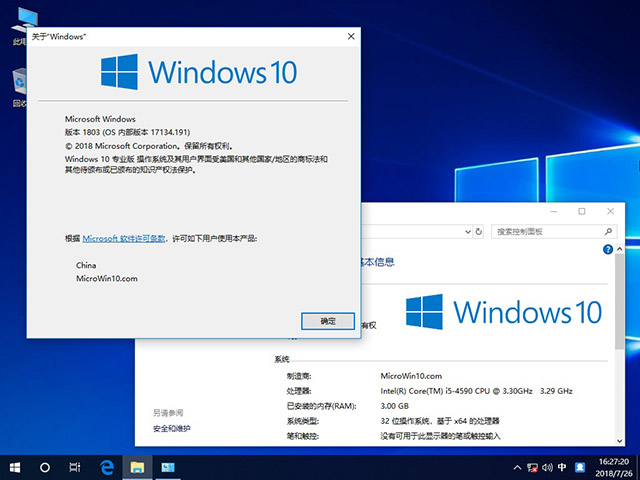The width and height of the screenshot is (640, 480).
Task: Click the Windows 10 logo in System window
Action: click(x=504, y=312)
